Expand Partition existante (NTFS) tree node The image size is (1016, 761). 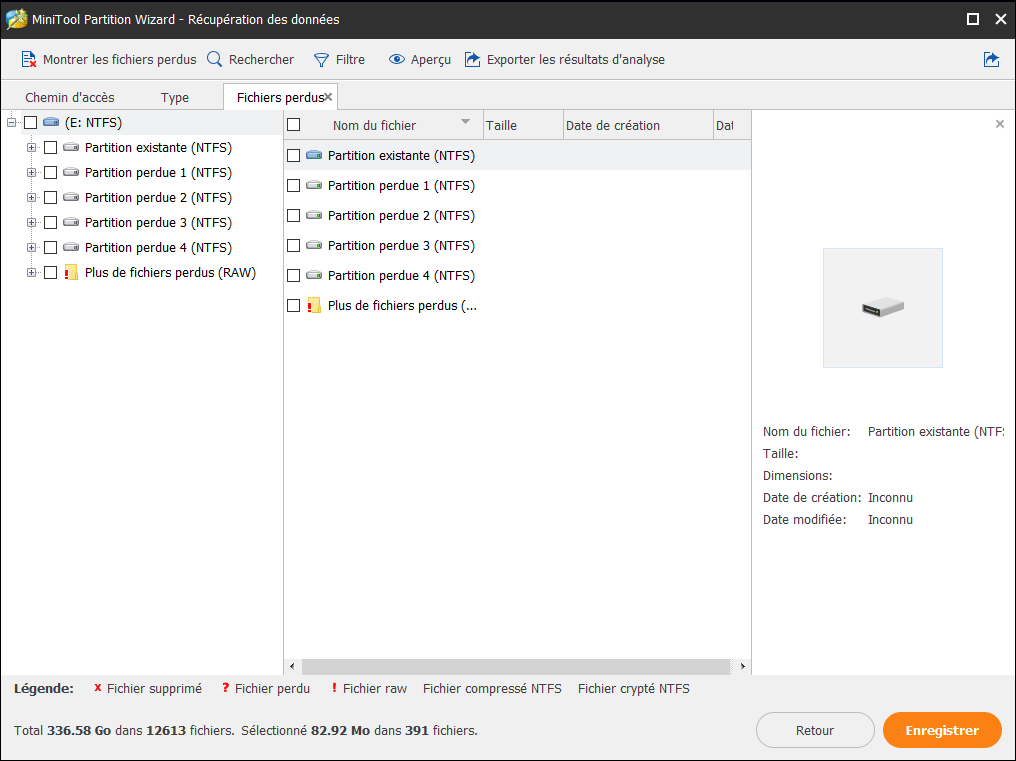[31, 148]
